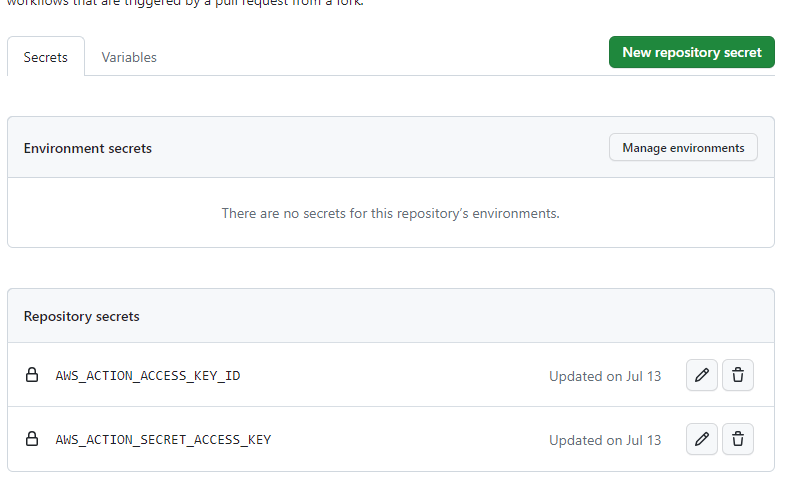797x491 pixels.
Task: Switch to the Secrets tab
Action: [x=46, y=56]
